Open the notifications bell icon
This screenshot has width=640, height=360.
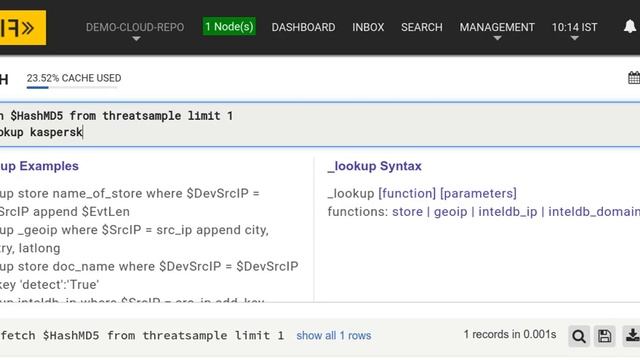click(x=630, y=27)
